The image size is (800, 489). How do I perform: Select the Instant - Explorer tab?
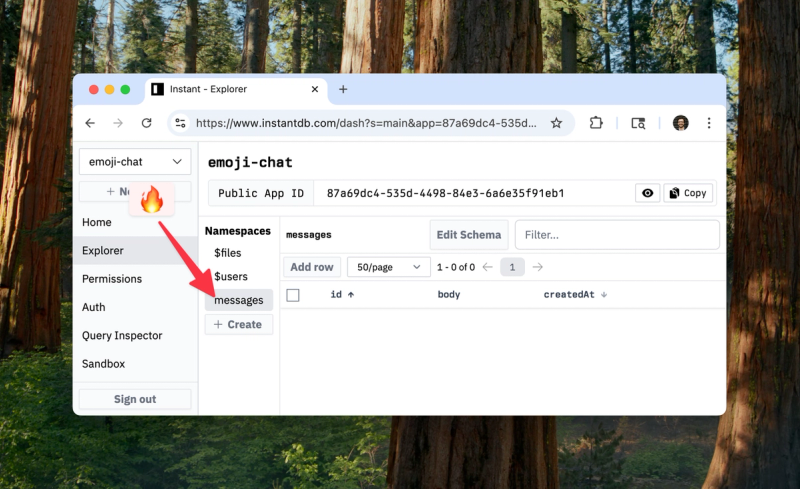pos(236,89)
